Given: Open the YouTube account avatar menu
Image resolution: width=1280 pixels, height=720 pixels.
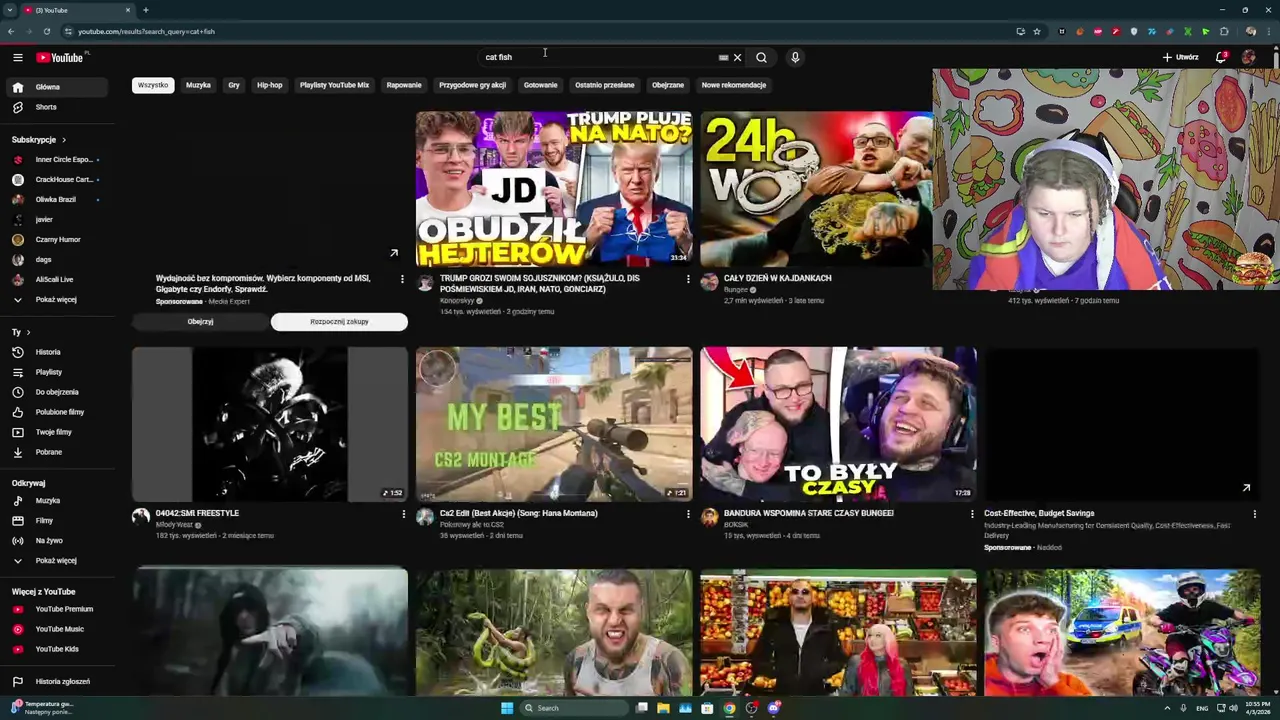Looking at the screenshot, I should [1248, 57].
